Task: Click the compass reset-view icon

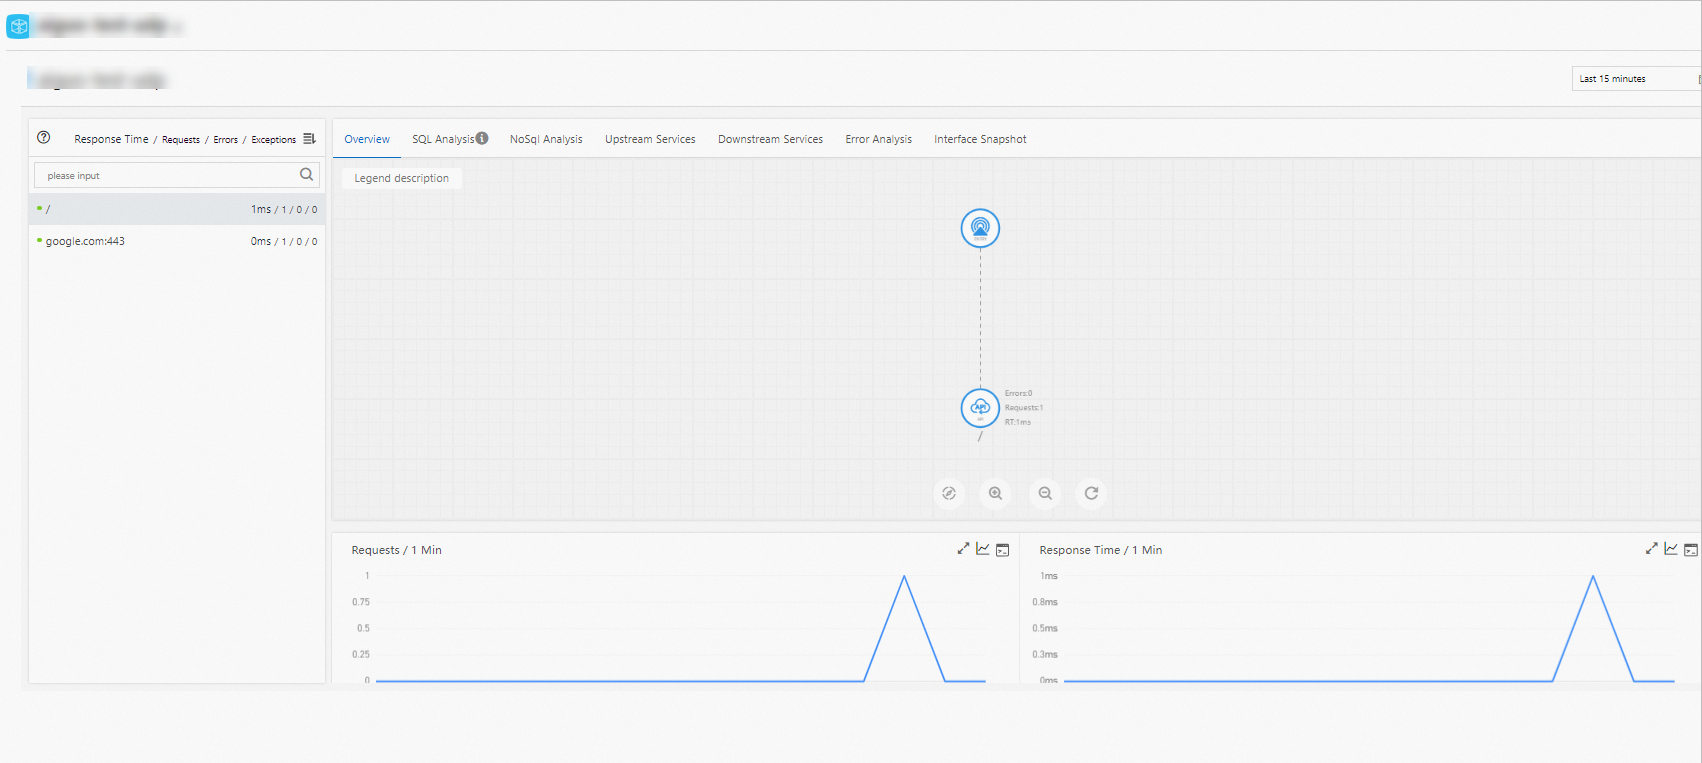Action: pyautogui.click(x=949, y=493)
